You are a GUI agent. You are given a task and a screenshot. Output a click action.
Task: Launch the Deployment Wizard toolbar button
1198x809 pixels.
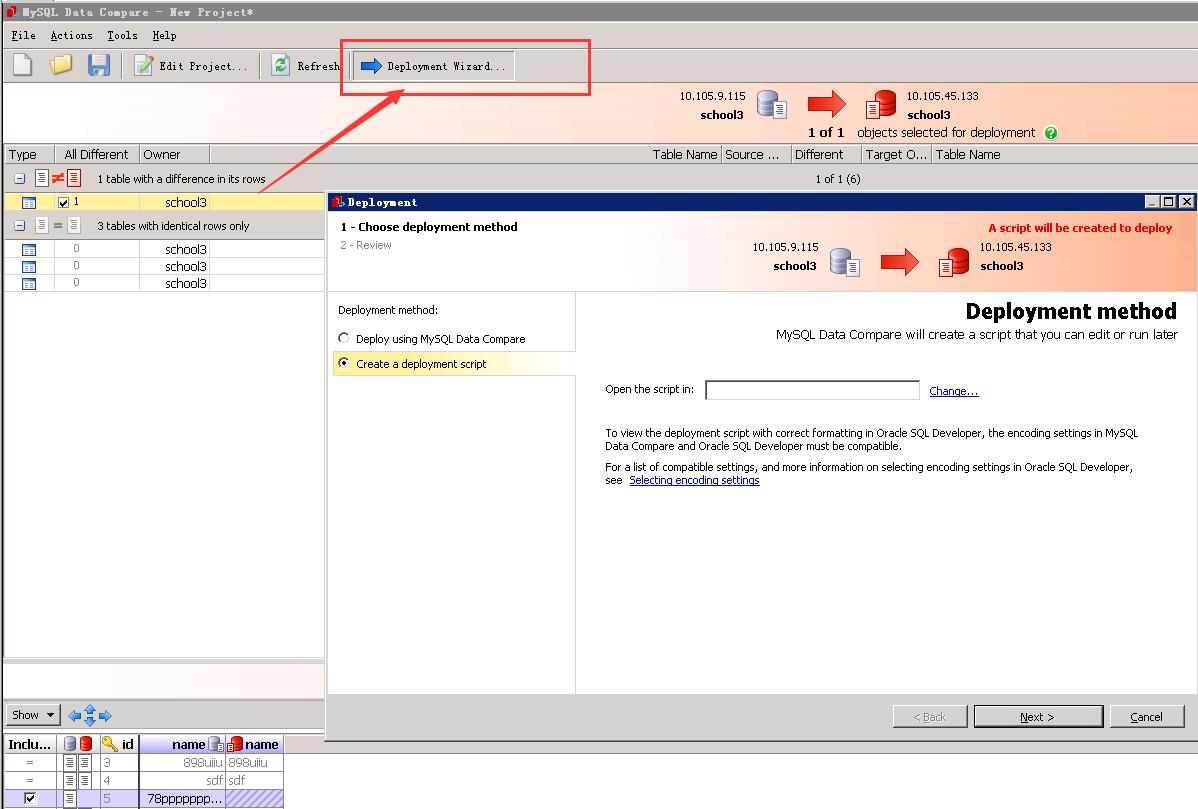coord(434,66)
